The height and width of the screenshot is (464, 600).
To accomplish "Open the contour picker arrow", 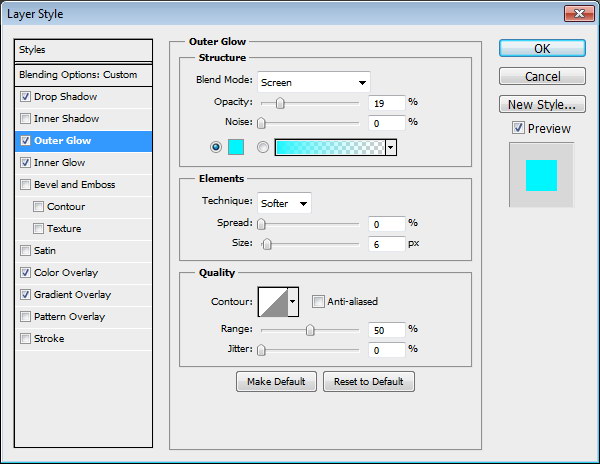I will click(x=293, y=300).
